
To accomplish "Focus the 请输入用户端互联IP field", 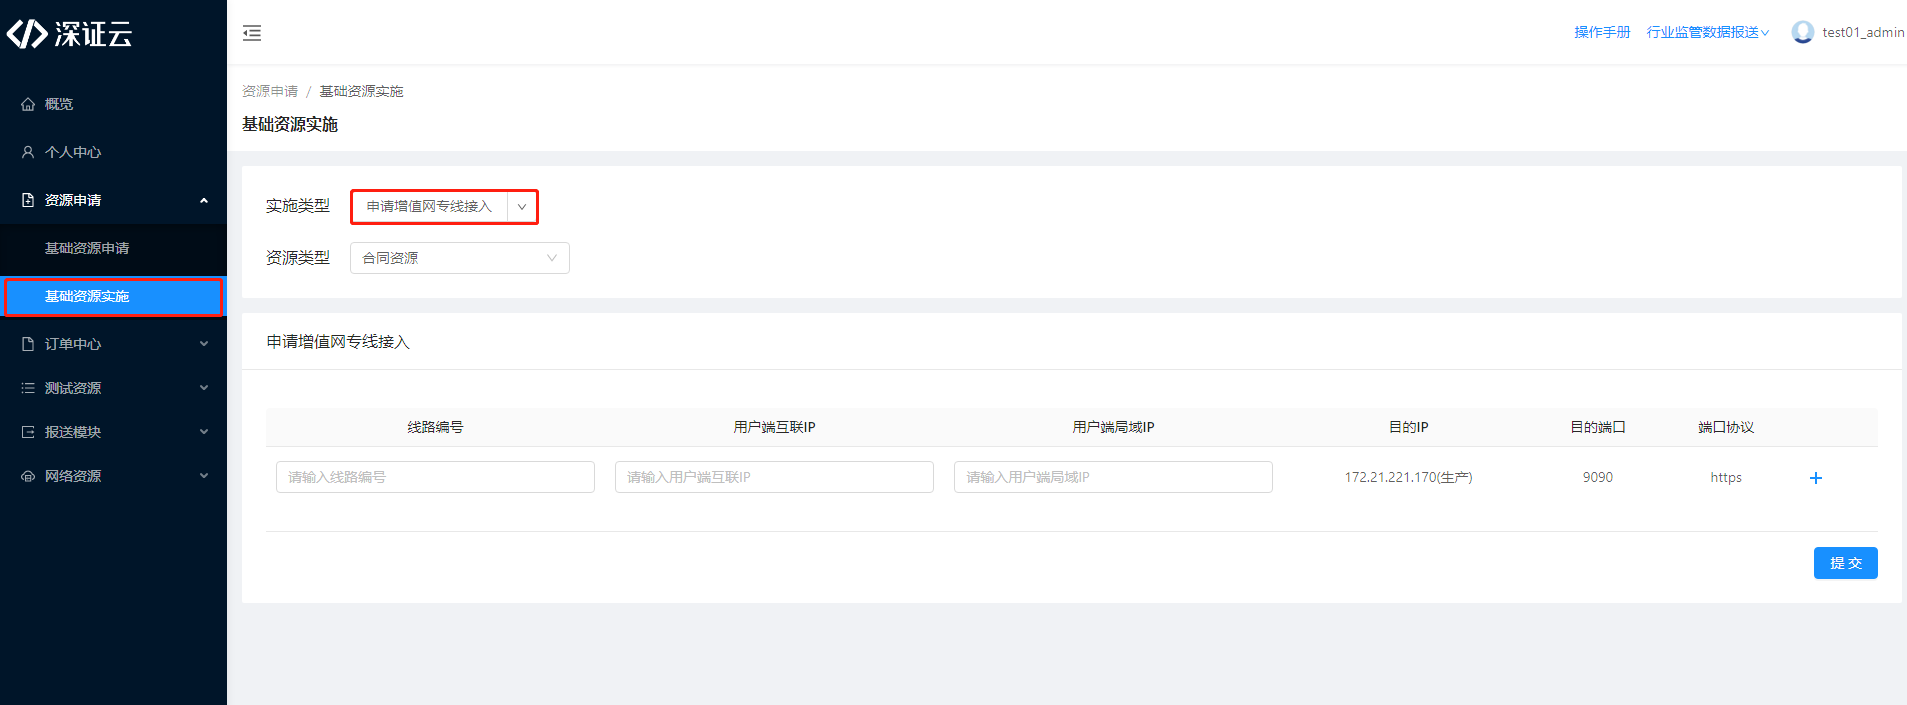I will 774,477.
